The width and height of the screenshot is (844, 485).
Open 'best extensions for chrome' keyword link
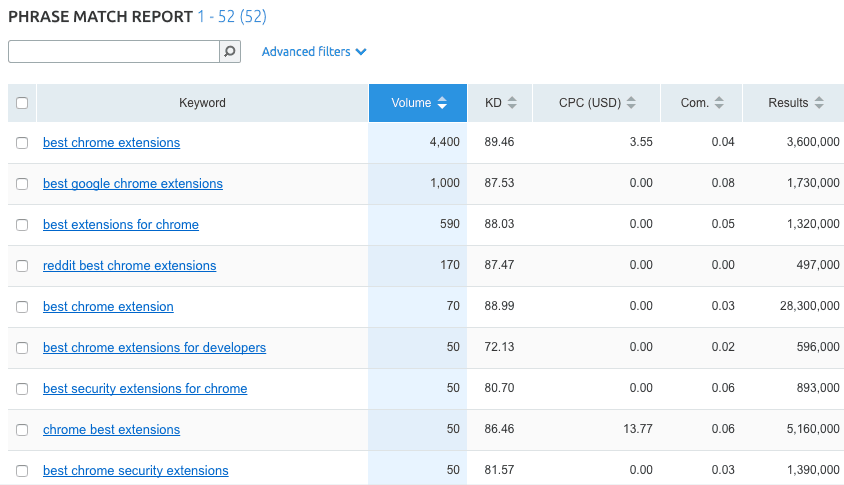pos(121,225)
